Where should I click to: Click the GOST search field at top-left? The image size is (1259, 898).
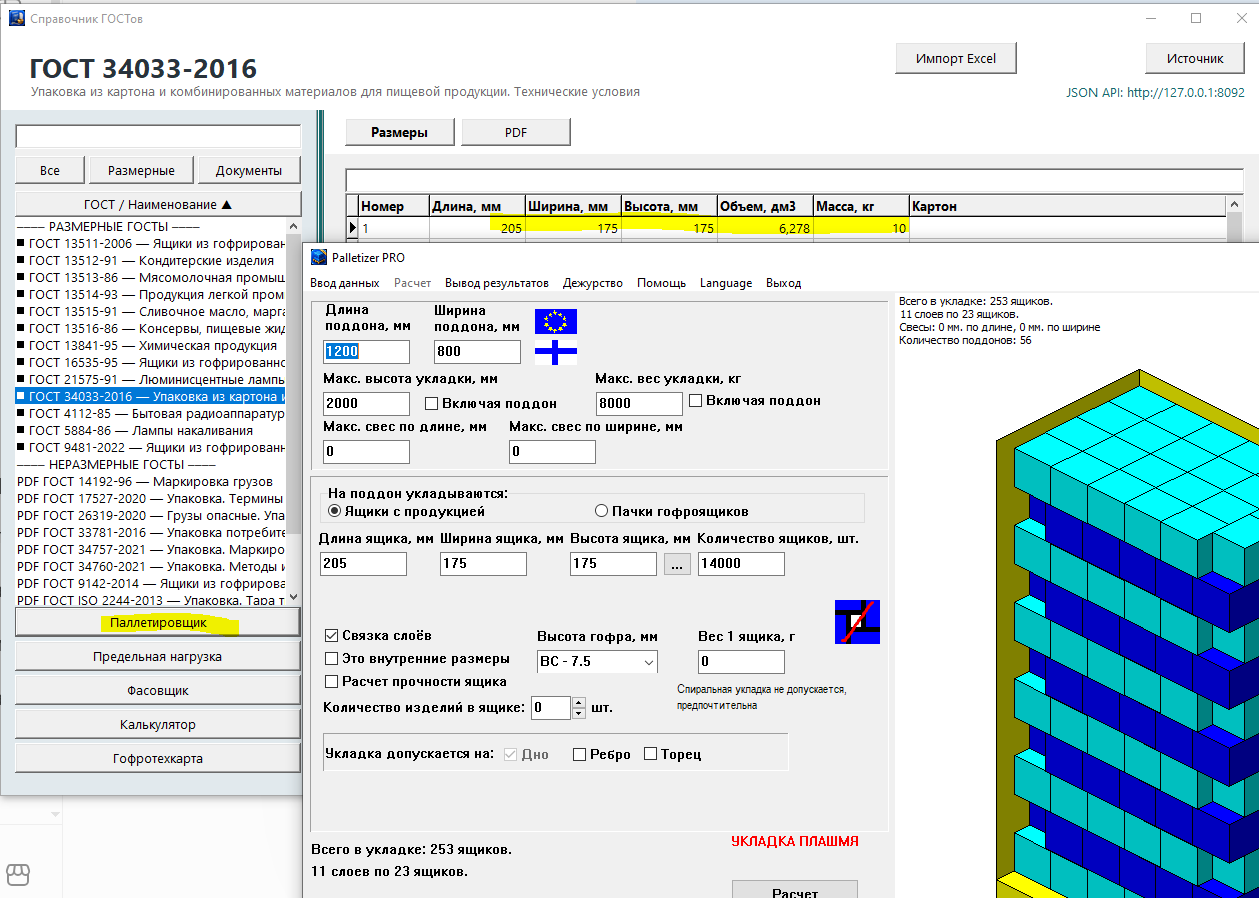coord(158,136)
